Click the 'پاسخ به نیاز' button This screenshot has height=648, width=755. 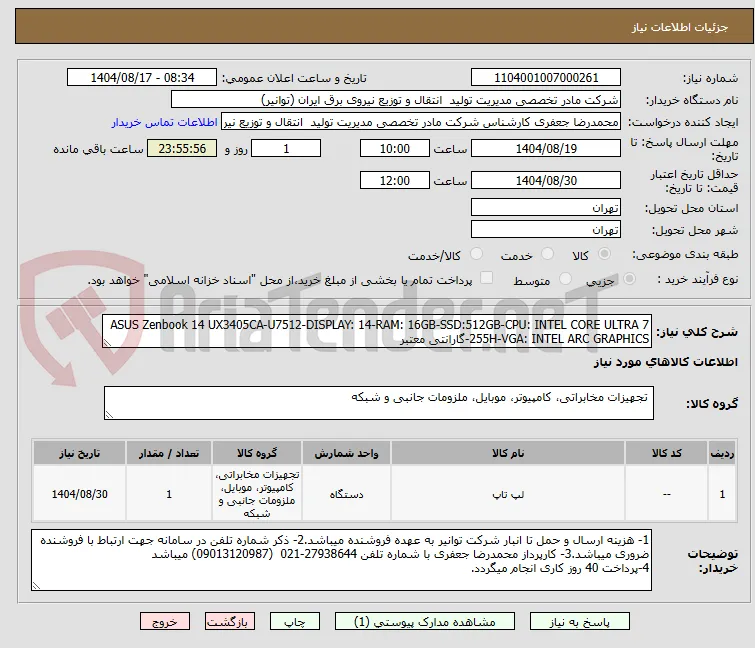[x=579, y=622]
